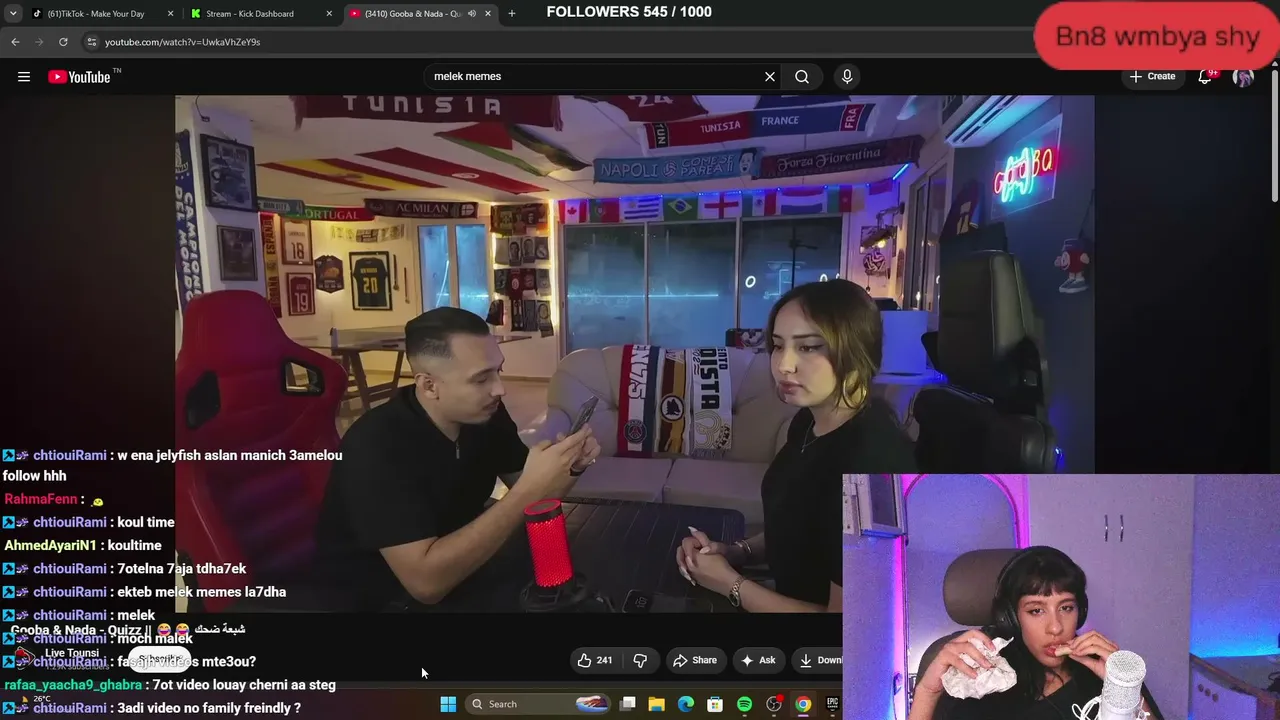Click the Windows taskbar Search box
This screenshot has height=720, width=1280.
tap(540, 704)
